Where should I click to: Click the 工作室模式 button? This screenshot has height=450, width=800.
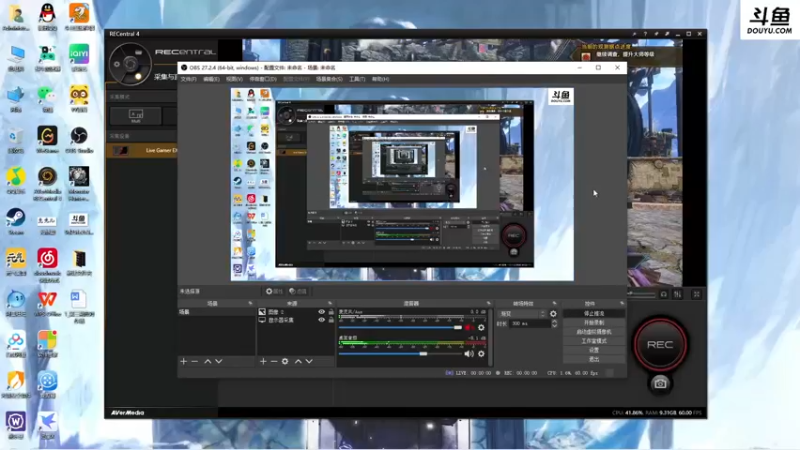pyautogui.click(x=594, y=341)
